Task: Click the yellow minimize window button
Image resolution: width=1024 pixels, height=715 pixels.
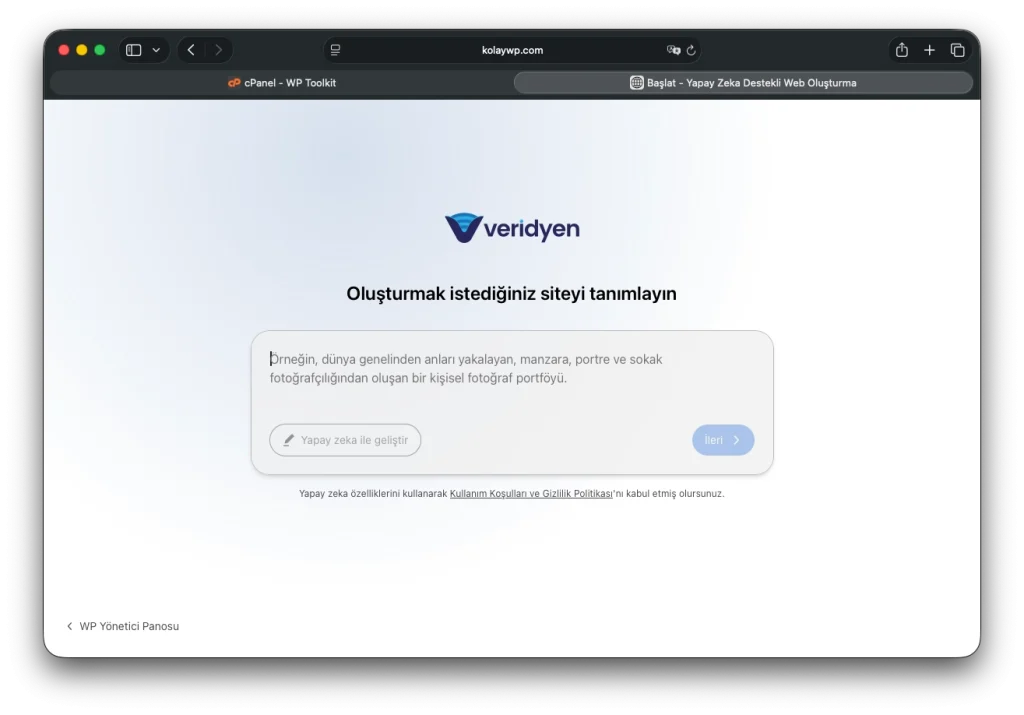Action: (82, 50)
